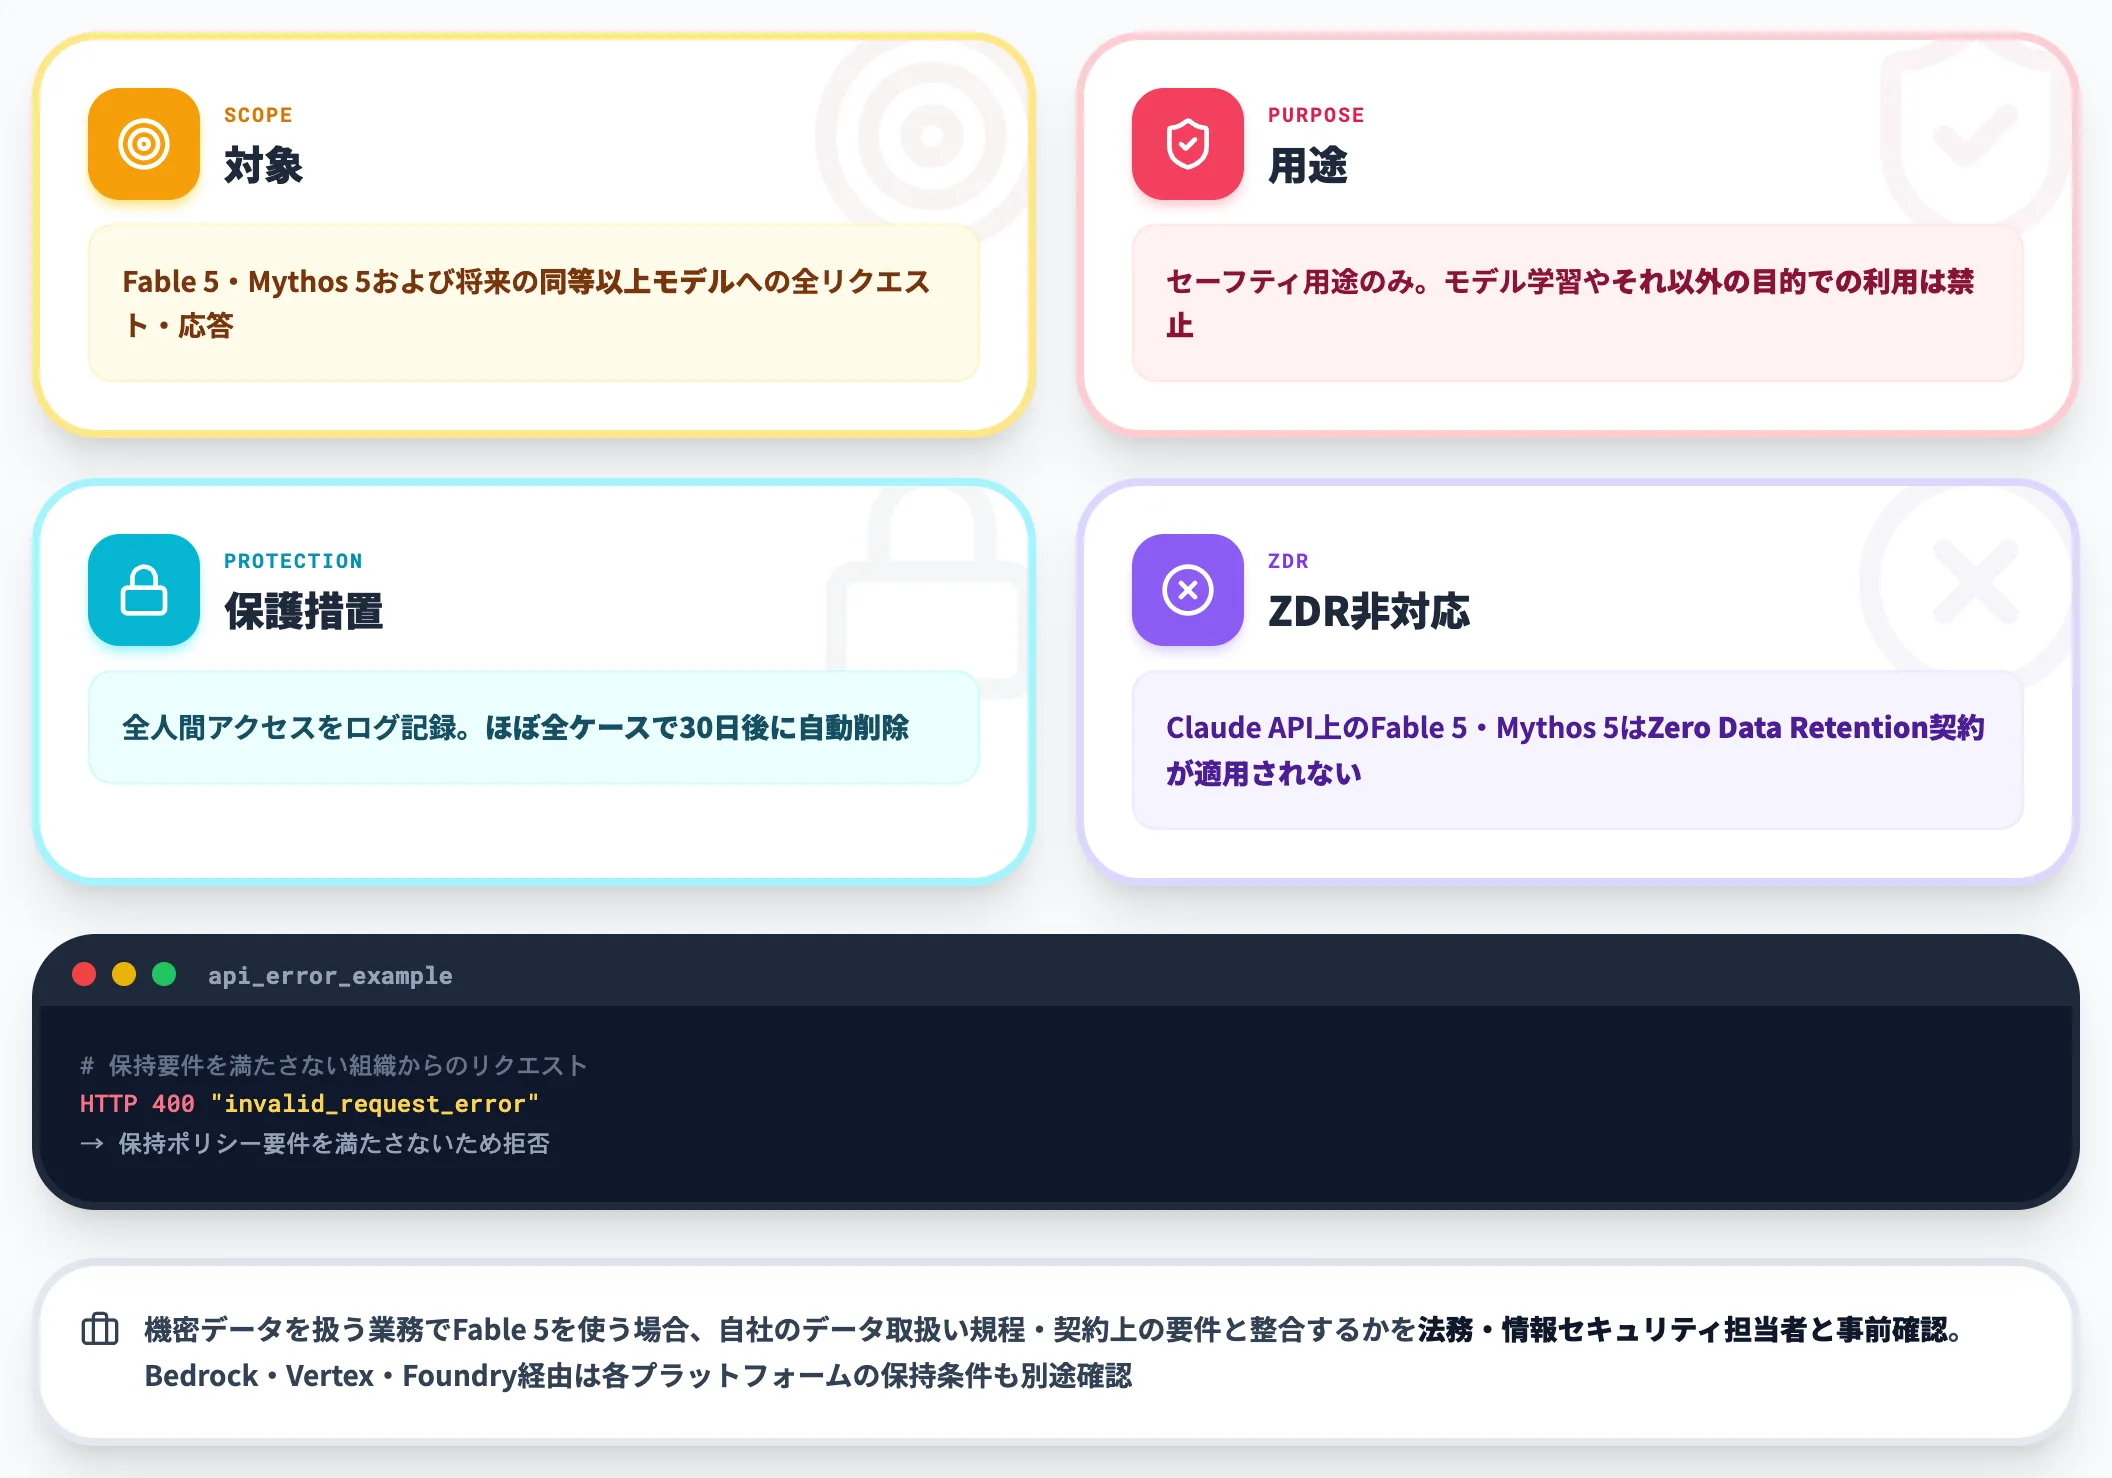Click the "invalid_request_error" string
The image size is (2112, 1478).
[375, 1103]
